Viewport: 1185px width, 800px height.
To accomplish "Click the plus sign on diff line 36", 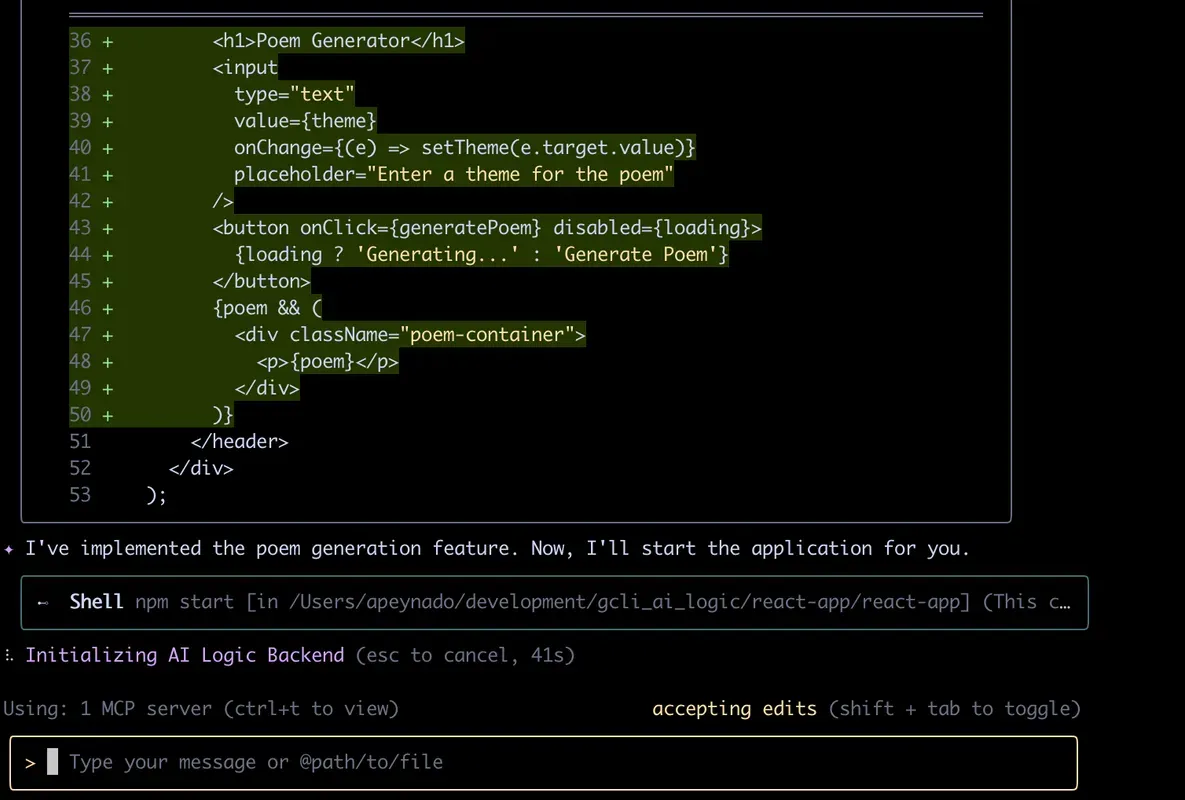I will pyautogui.click(x=107, y=42).
